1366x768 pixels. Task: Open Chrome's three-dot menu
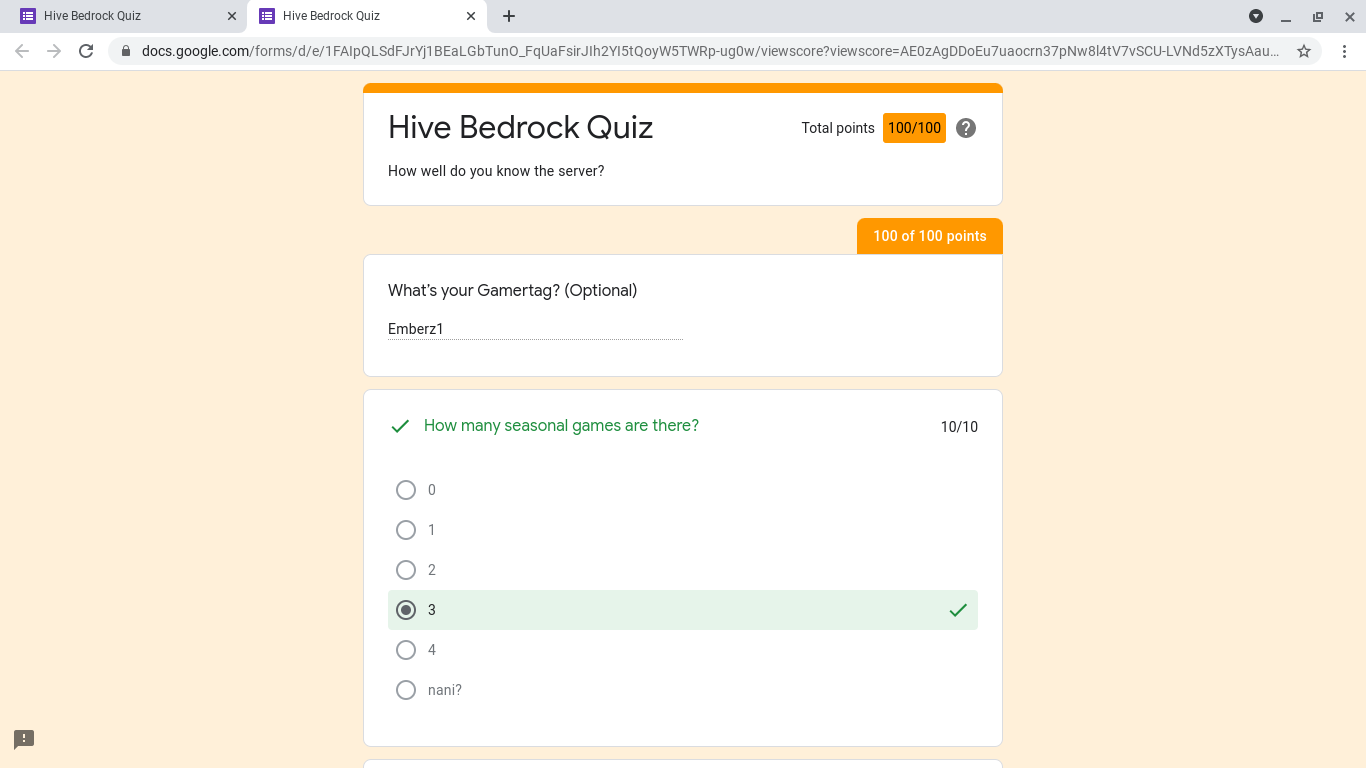point(1345,51)
